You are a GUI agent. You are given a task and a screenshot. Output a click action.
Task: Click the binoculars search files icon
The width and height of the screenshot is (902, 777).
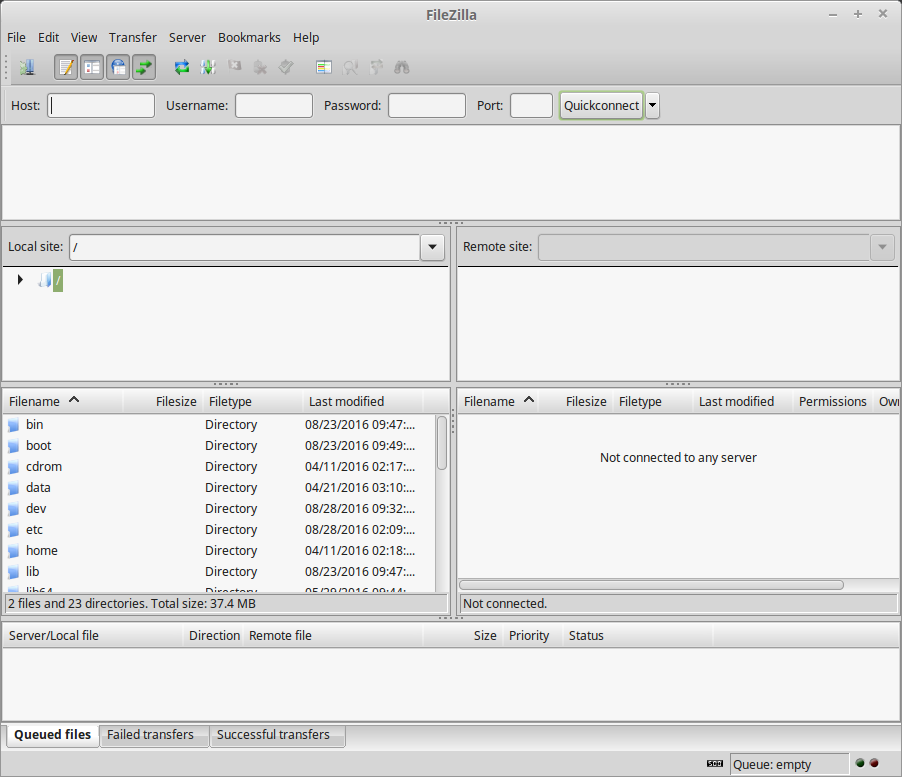(402, 68)
